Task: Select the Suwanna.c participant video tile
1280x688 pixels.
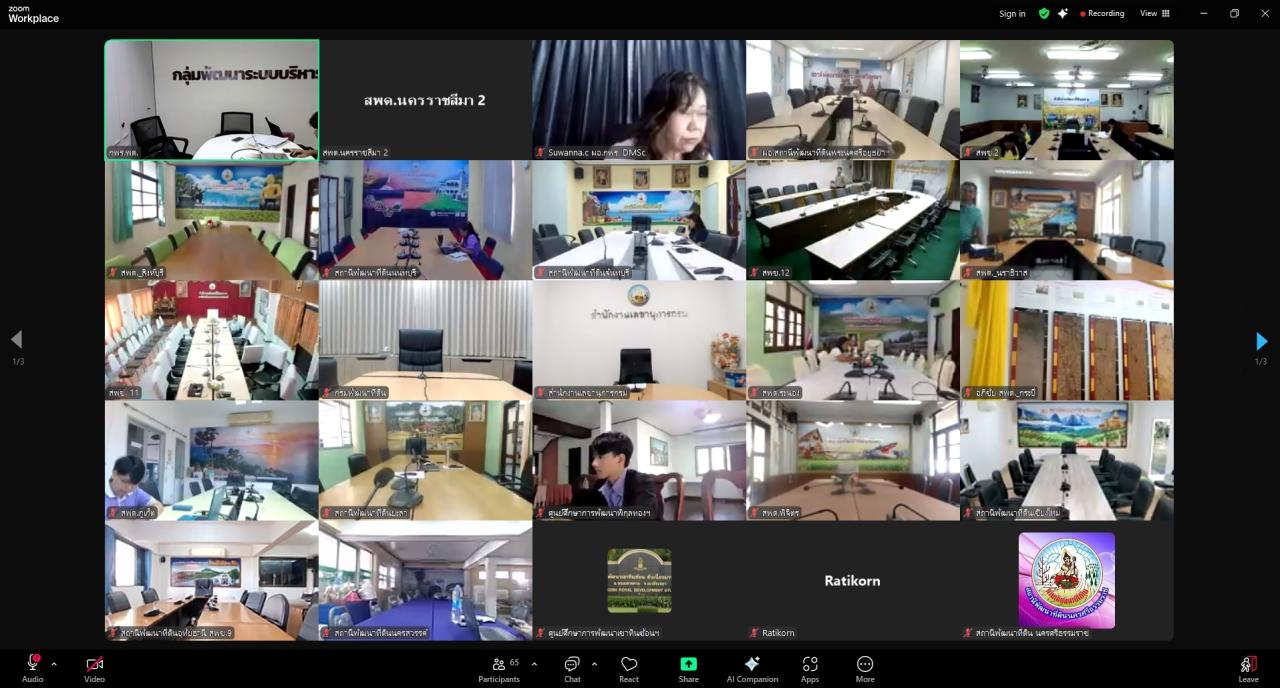Action: click(639, 100)
